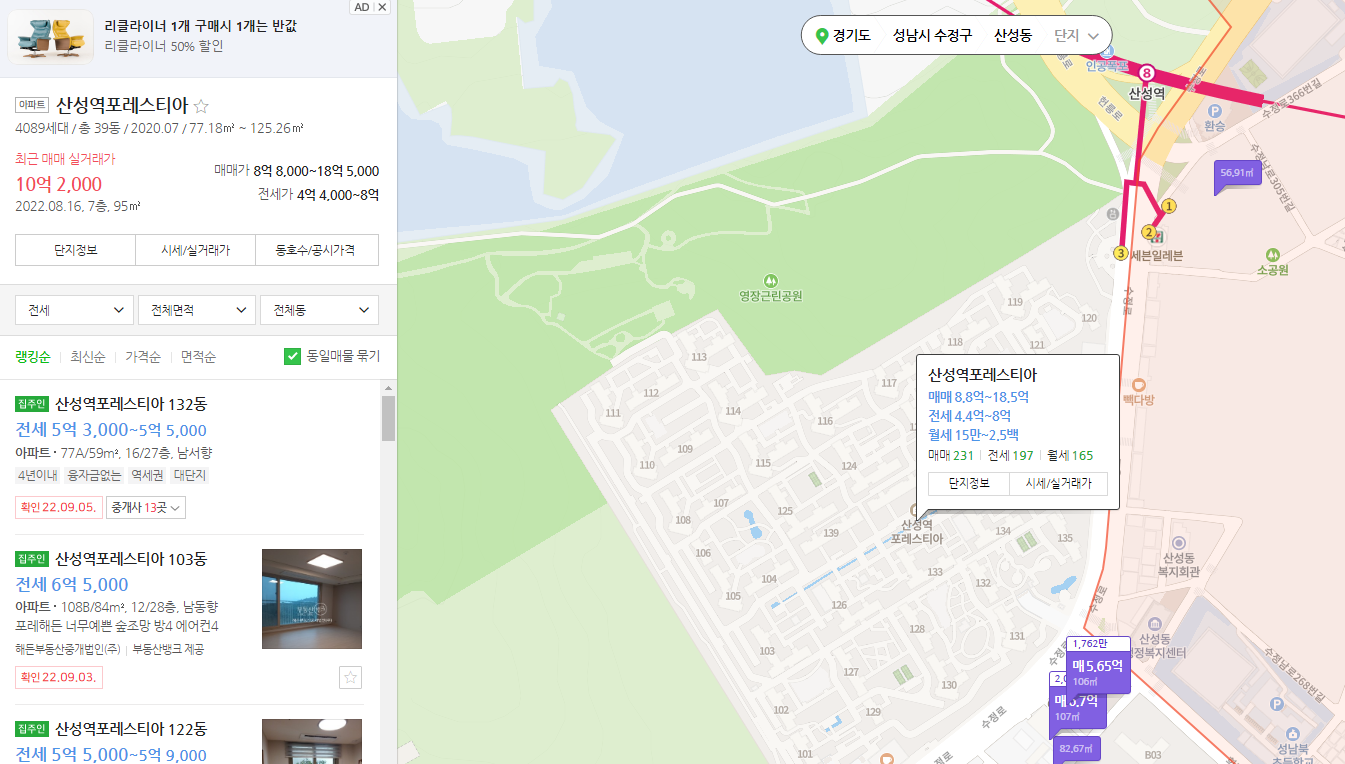Select route marker number 1
Viewport: 1345px width, 764px height.
click(x=1169, y=206)
